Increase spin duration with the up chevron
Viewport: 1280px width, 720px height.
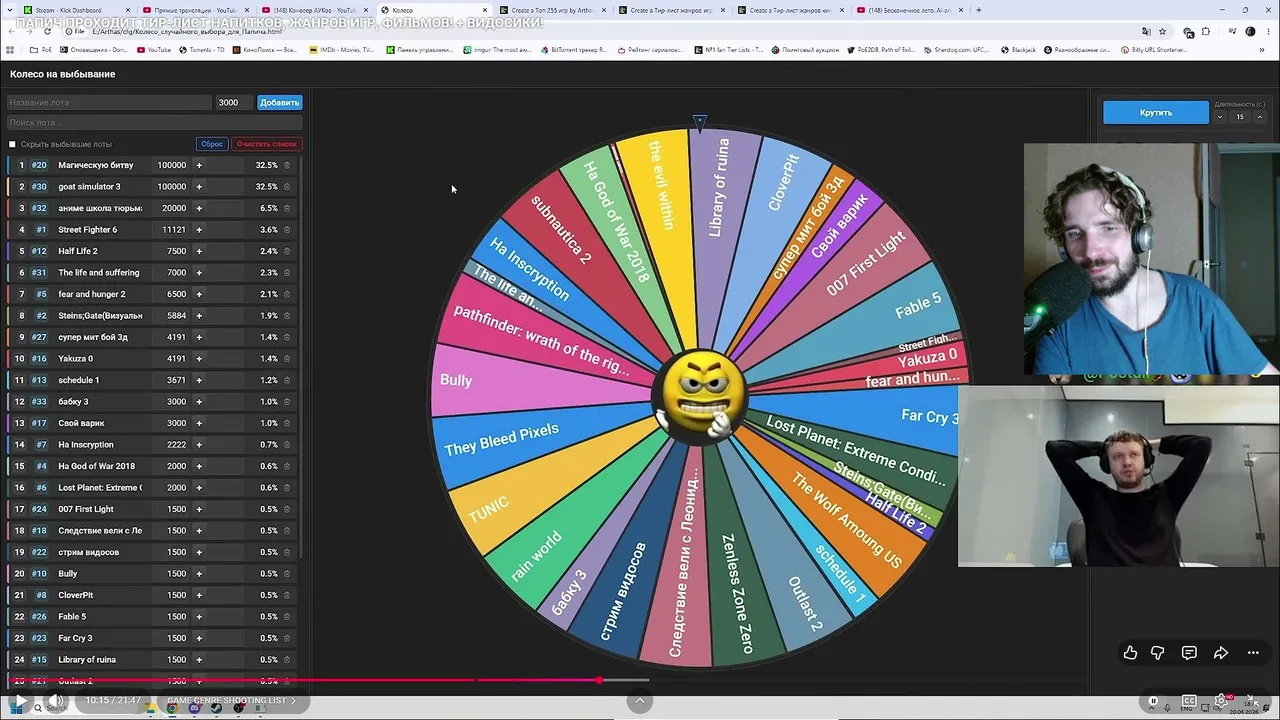1258,117
